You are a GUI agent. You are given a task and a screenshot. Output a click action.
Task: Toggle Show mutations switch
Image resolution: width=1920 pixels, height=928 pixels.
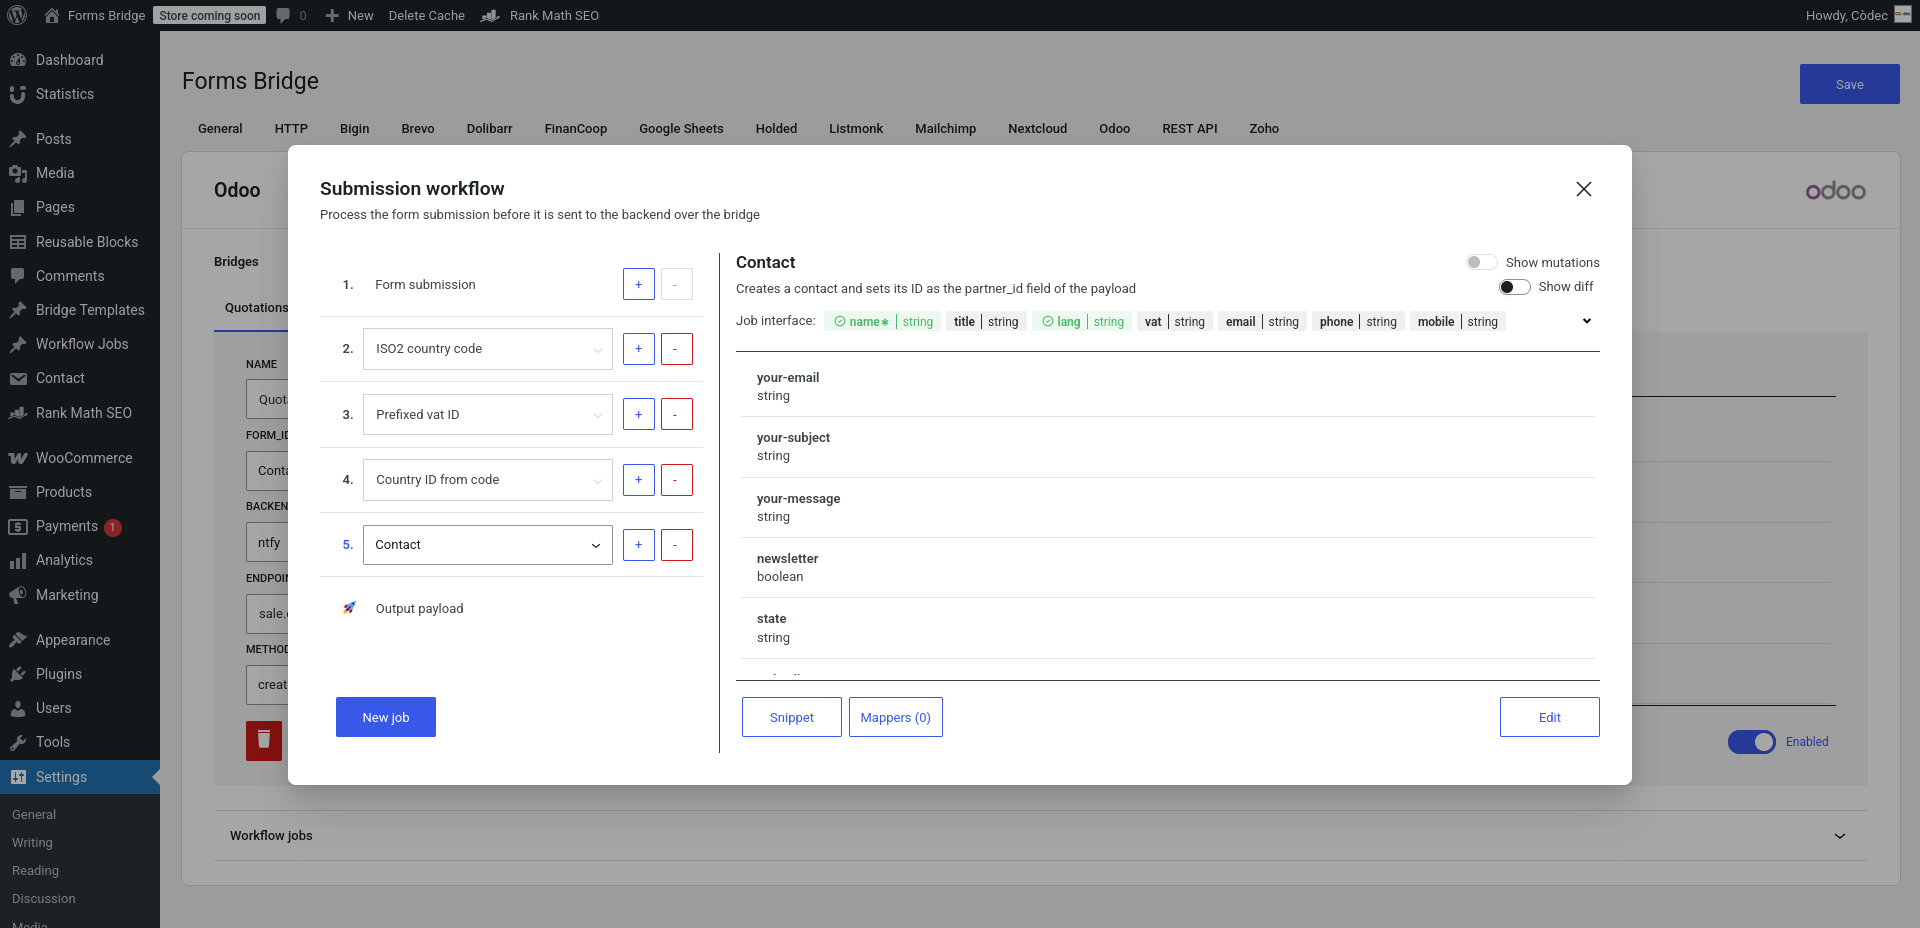coord(1481,262)
